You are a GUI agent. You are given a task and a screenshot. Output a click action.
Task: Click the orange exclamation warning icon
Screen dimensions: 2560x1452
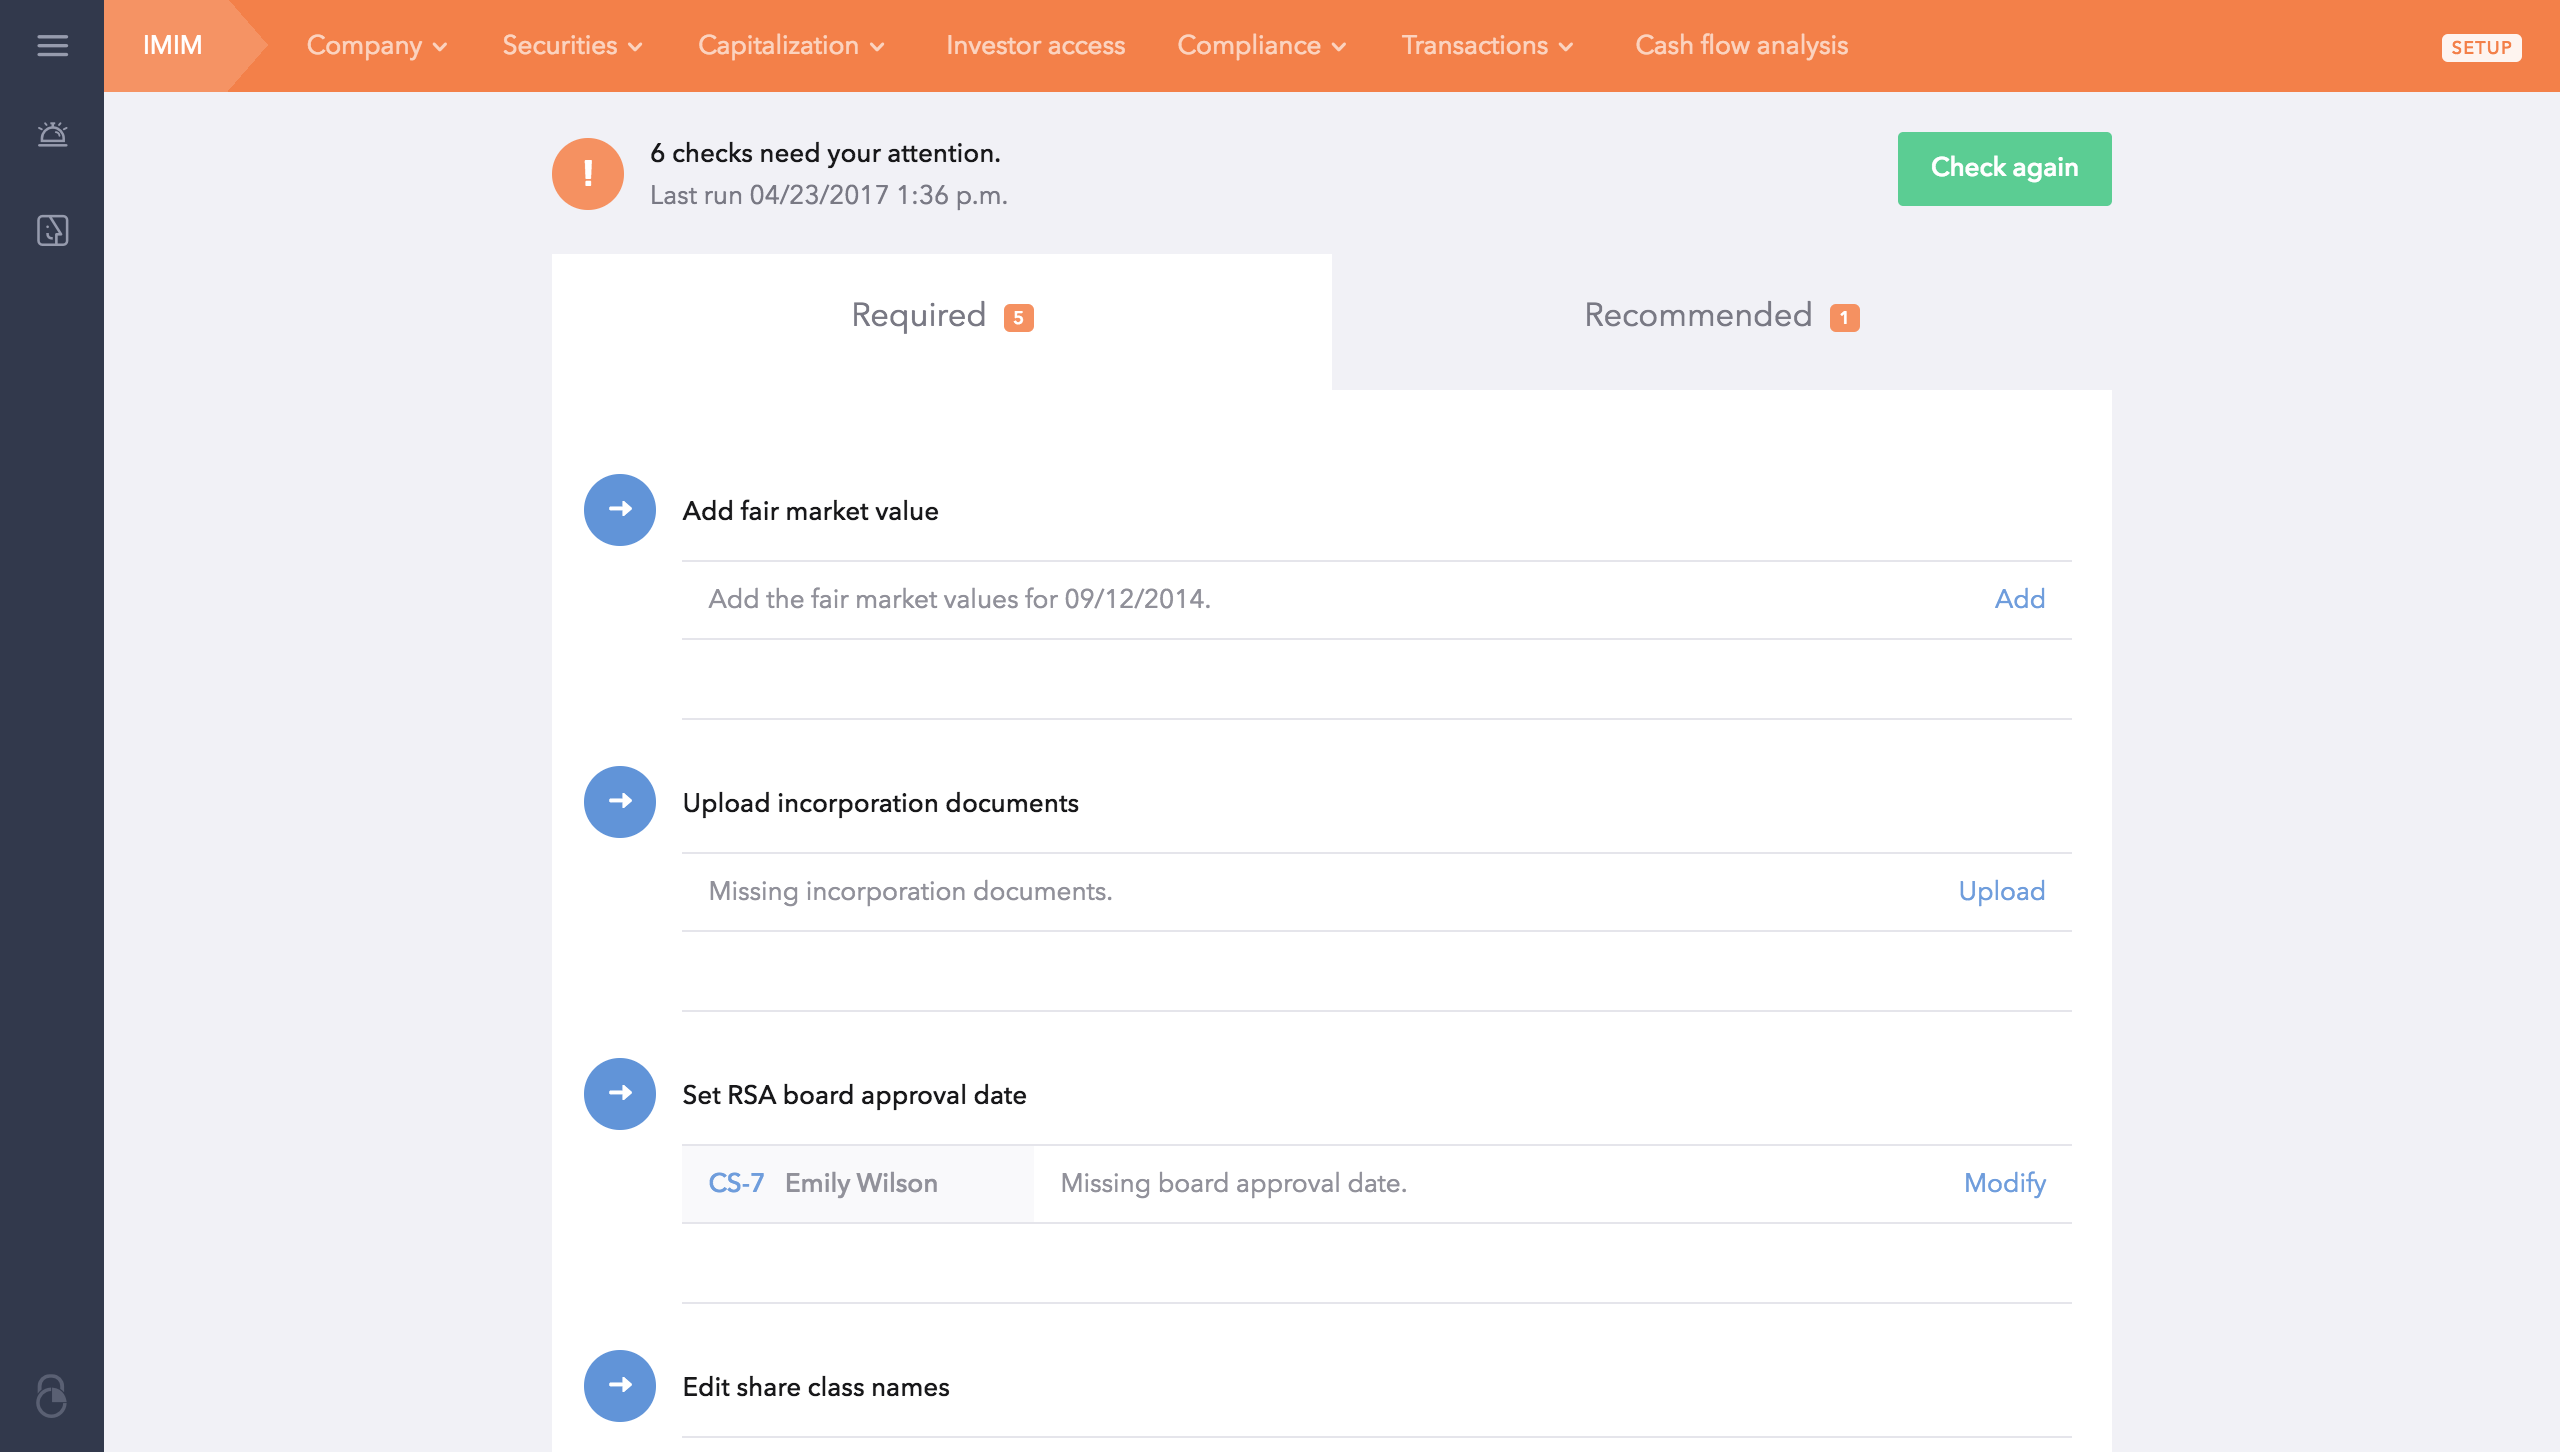click(x=588, y=174)
